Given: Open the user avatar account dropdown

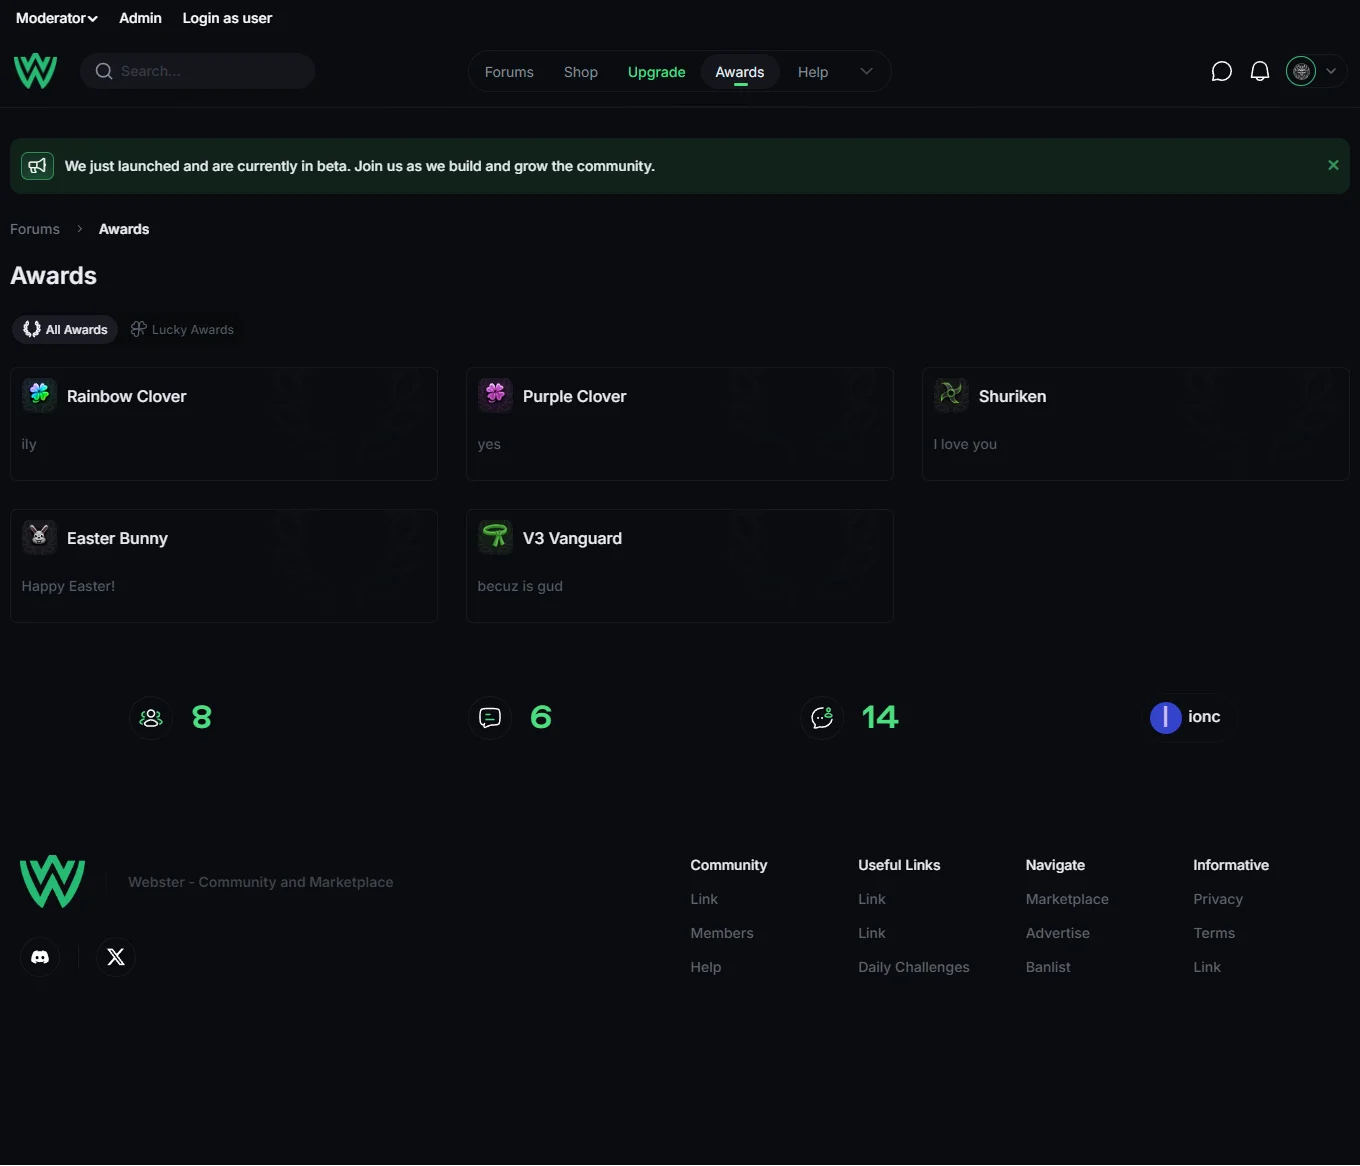Looking at the screenshot, I should [x=1313, y=71].
